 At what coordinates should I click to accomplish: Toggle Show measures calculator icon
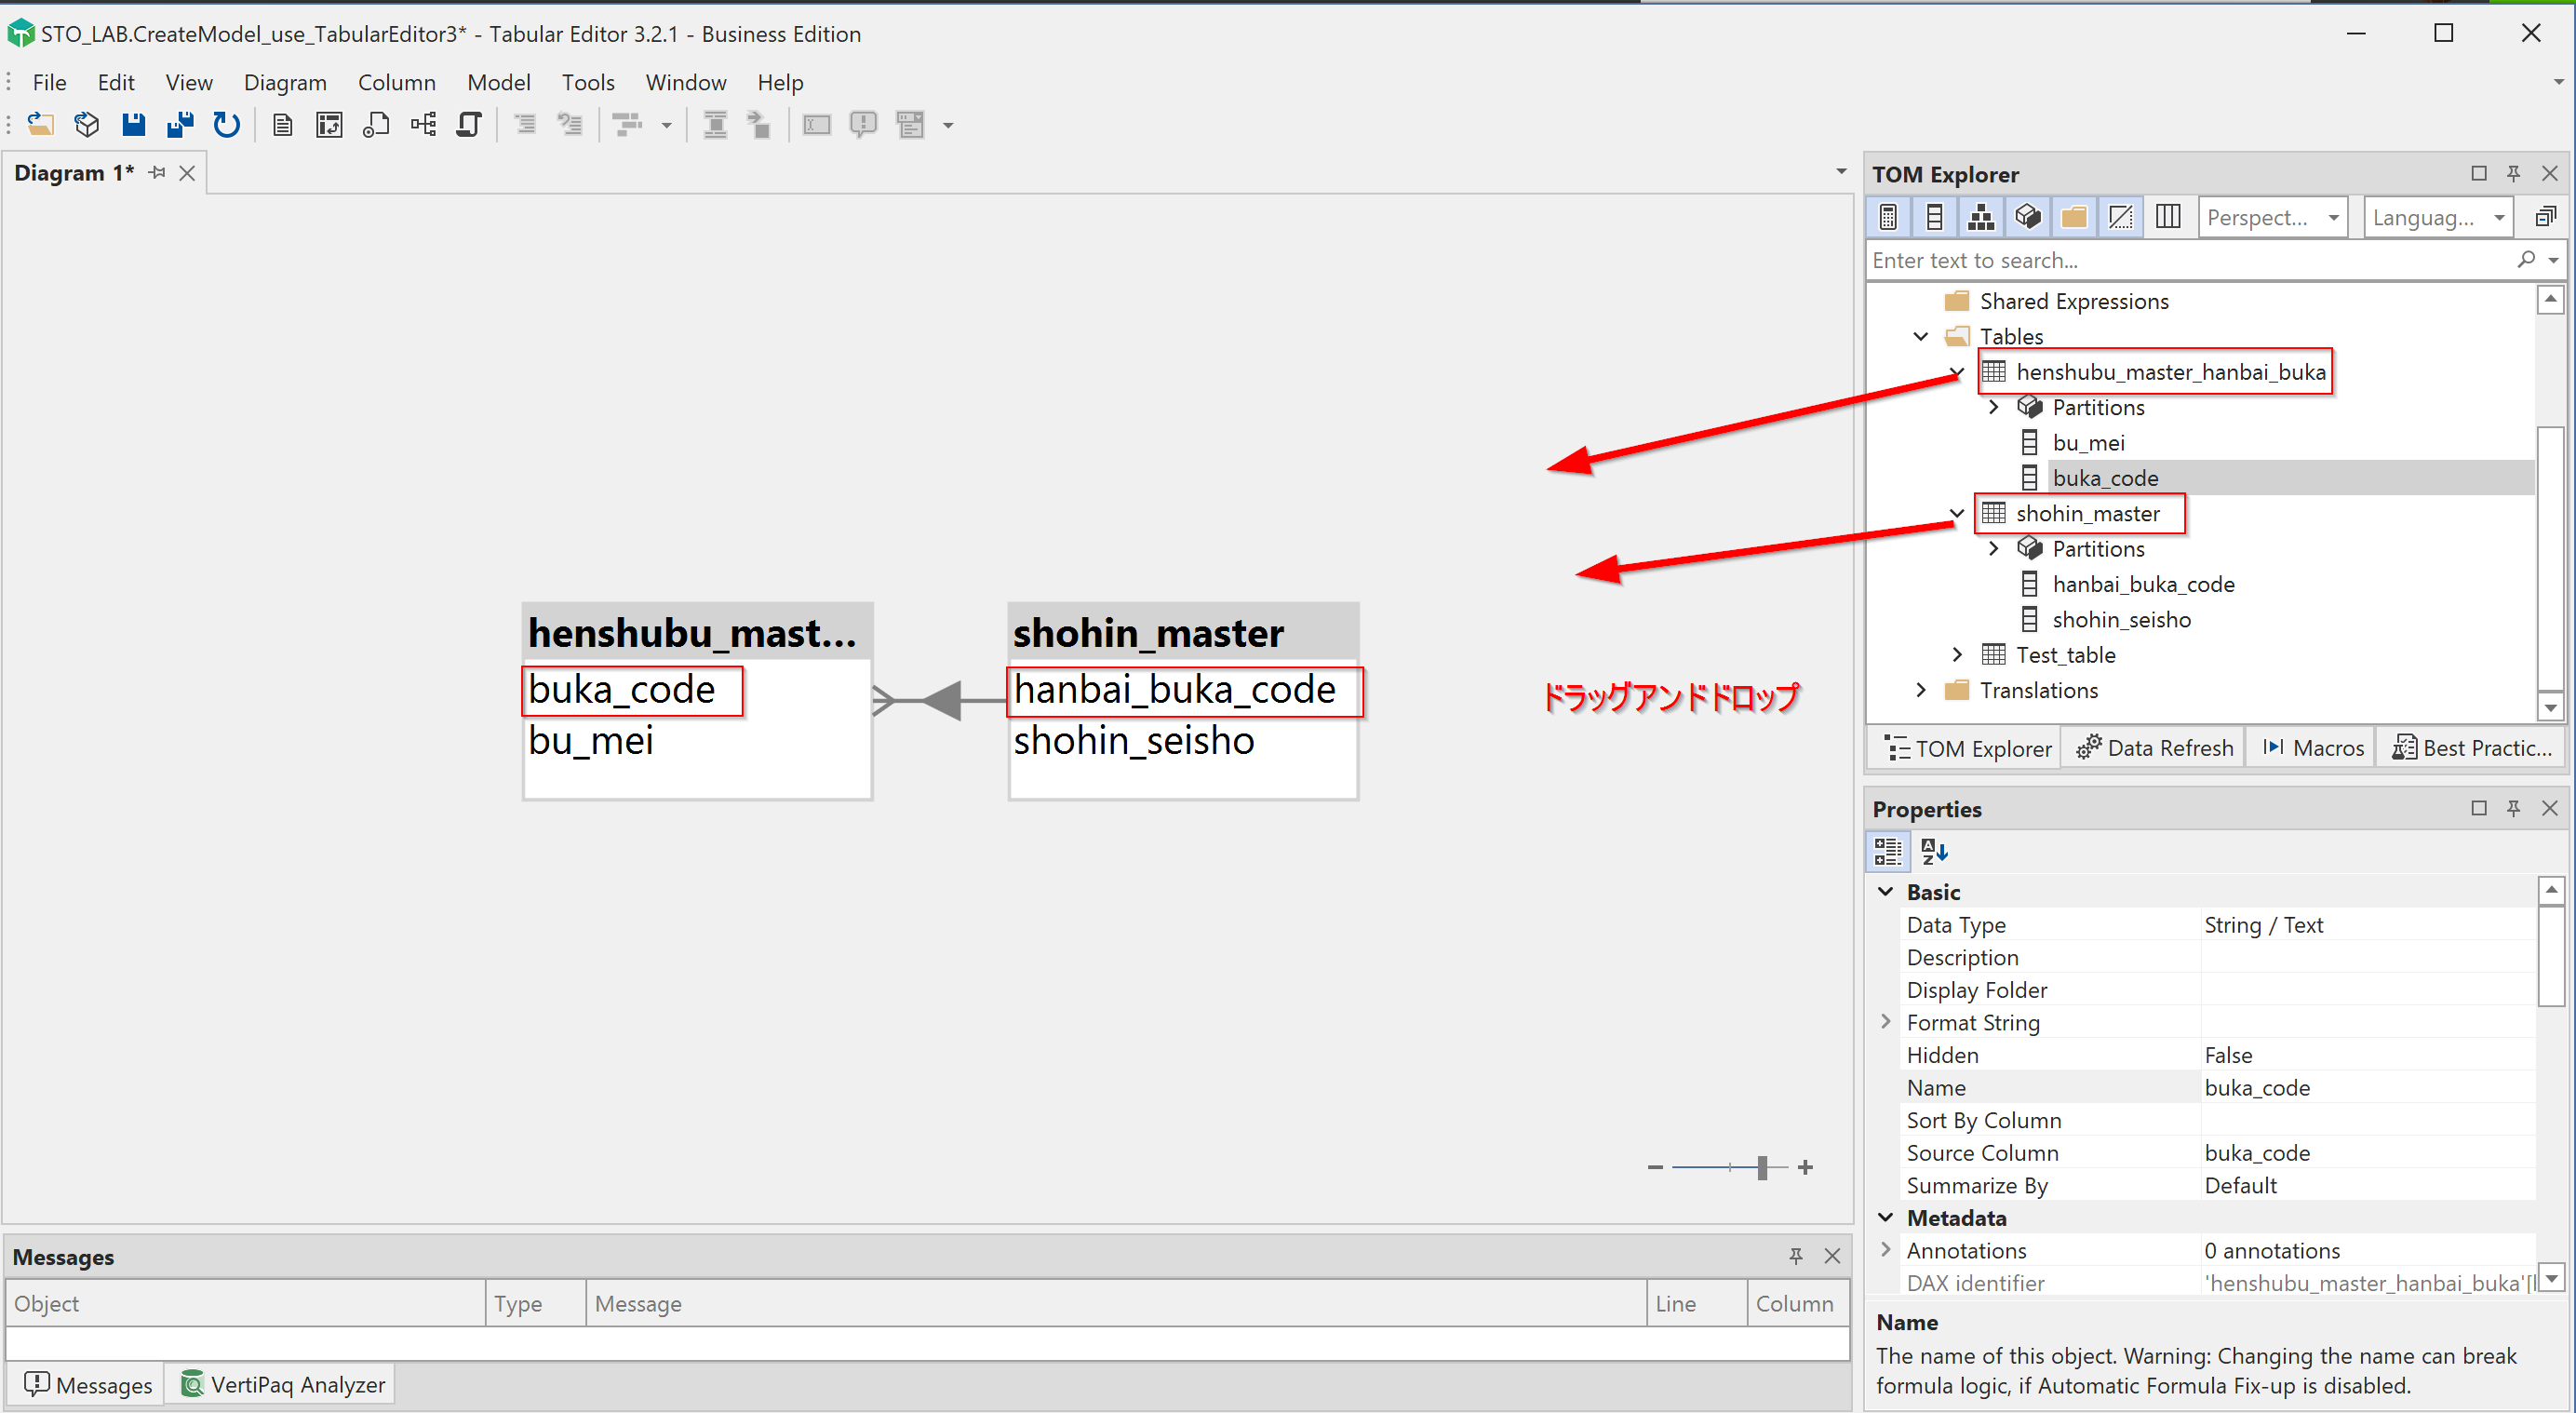click(x=1888, y=217)
